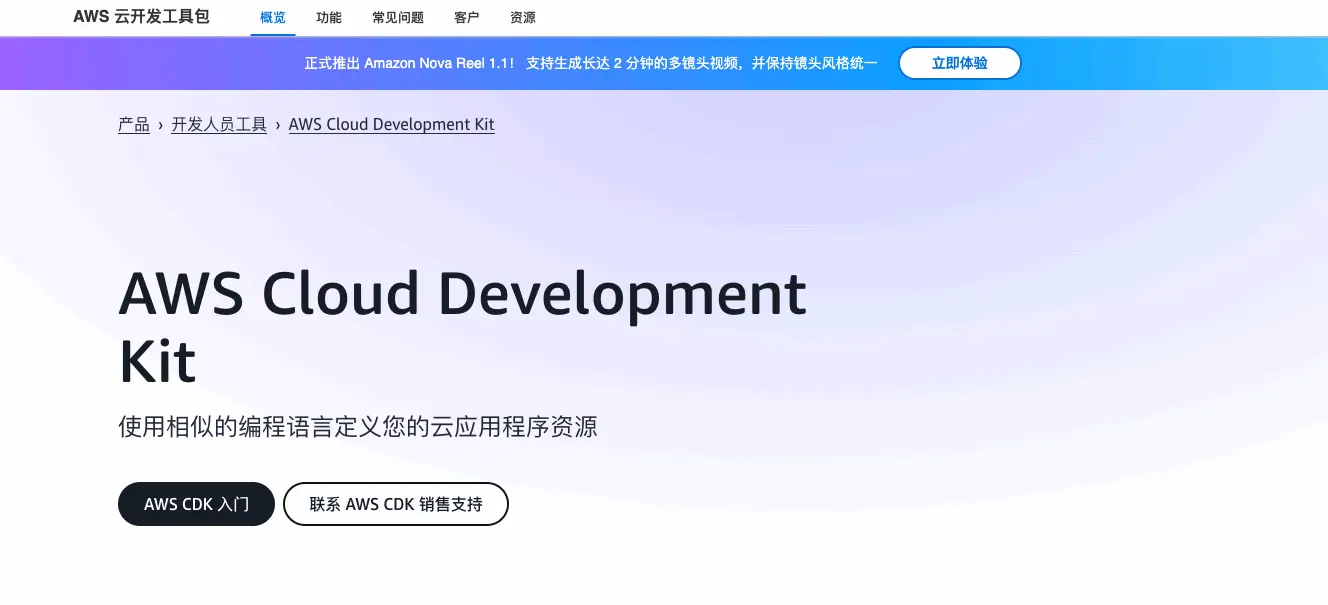1328x605 pixels.
Task: Select the 客户 tab
Action: [x=466, y=17]
